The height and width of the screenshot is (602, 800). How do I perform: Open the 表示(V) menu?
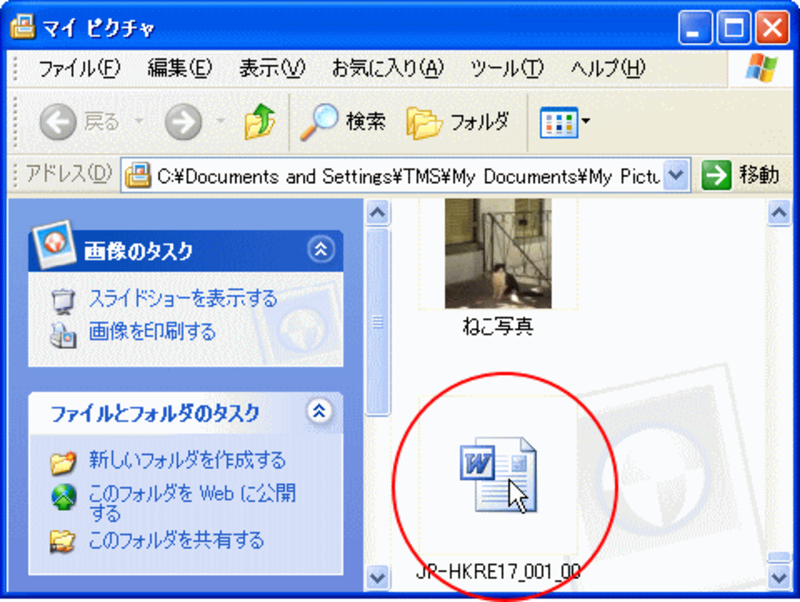click(272, 68)
